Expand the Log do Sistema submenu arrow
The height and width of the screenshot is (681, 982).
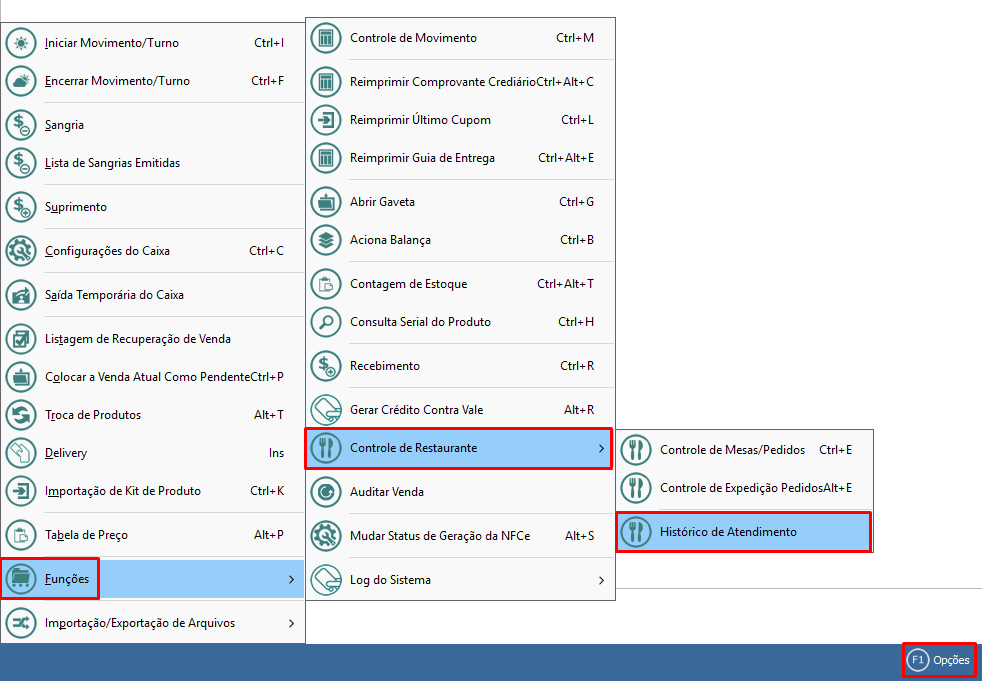(x=601, y=580)
